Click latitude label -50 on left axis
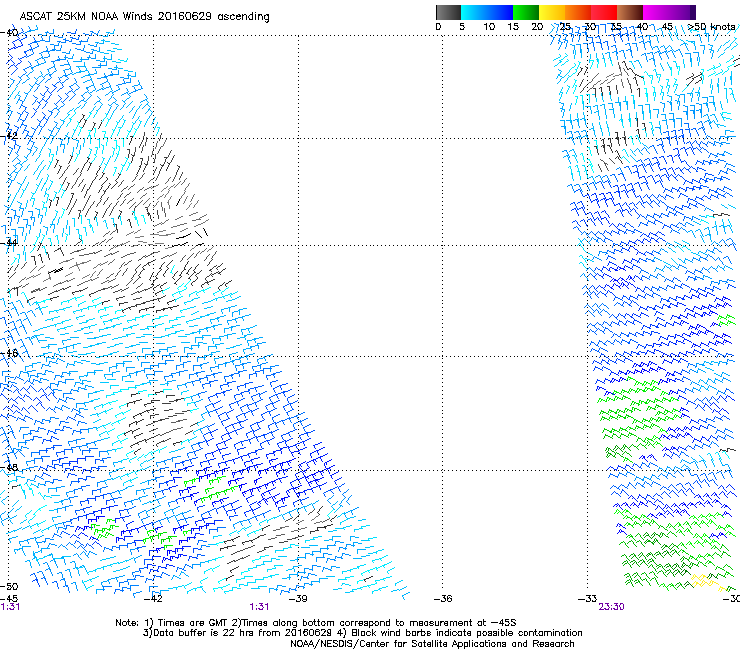Viewport: 740px width, 650px height. click(x=9, y=586)
